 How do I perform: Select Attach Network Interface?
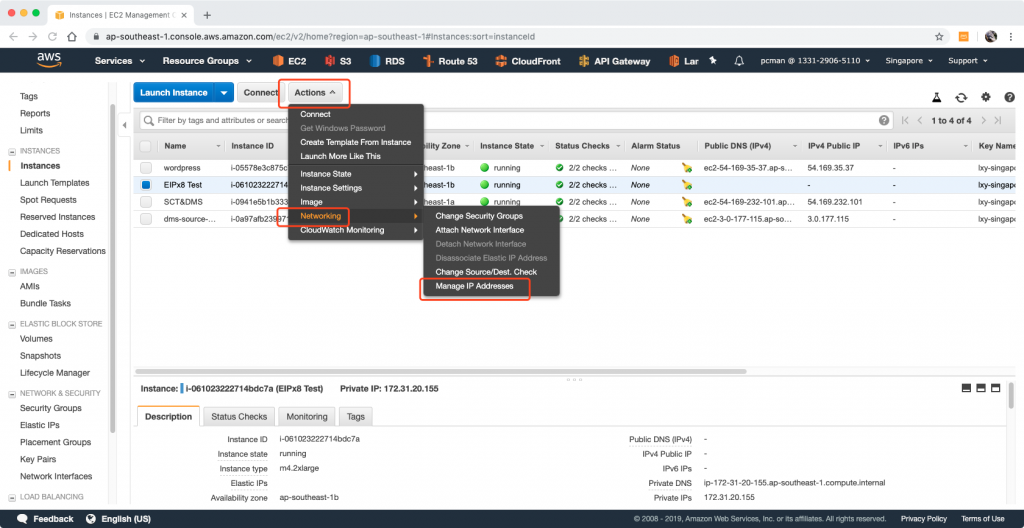479,230
